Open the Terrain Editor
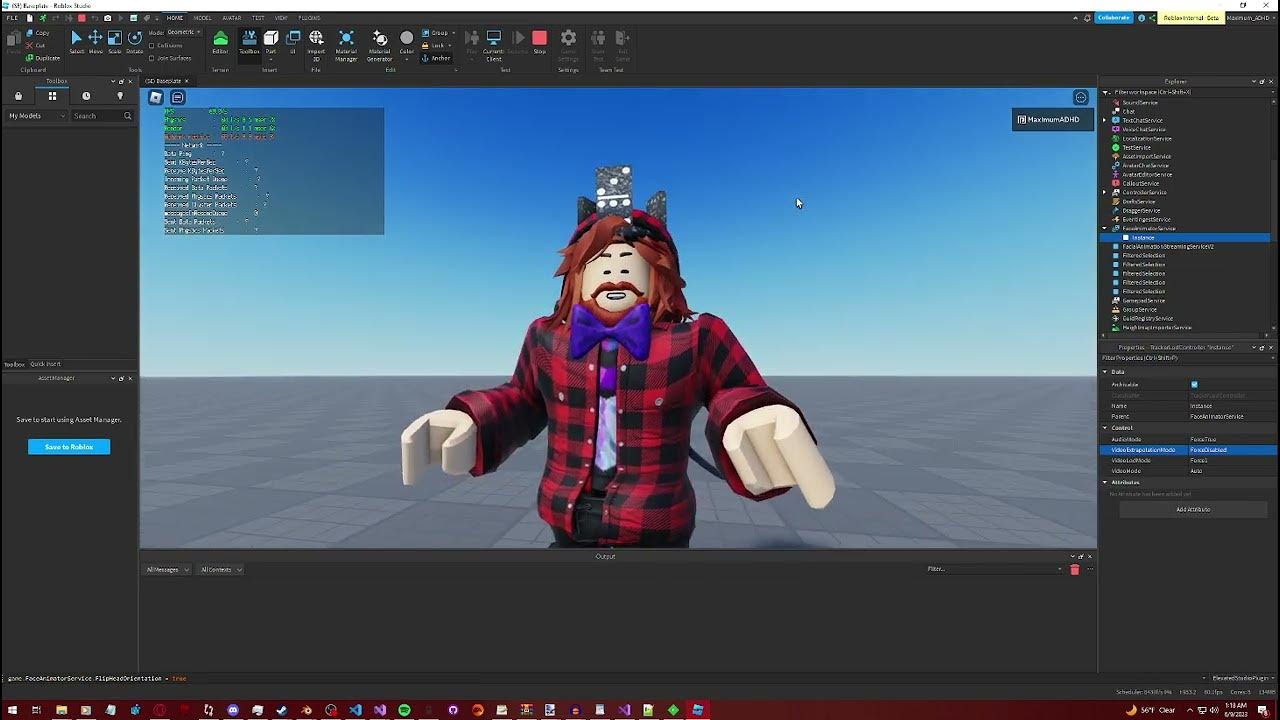This screenshot has height=720, width=1280. [x=221, y=41]
